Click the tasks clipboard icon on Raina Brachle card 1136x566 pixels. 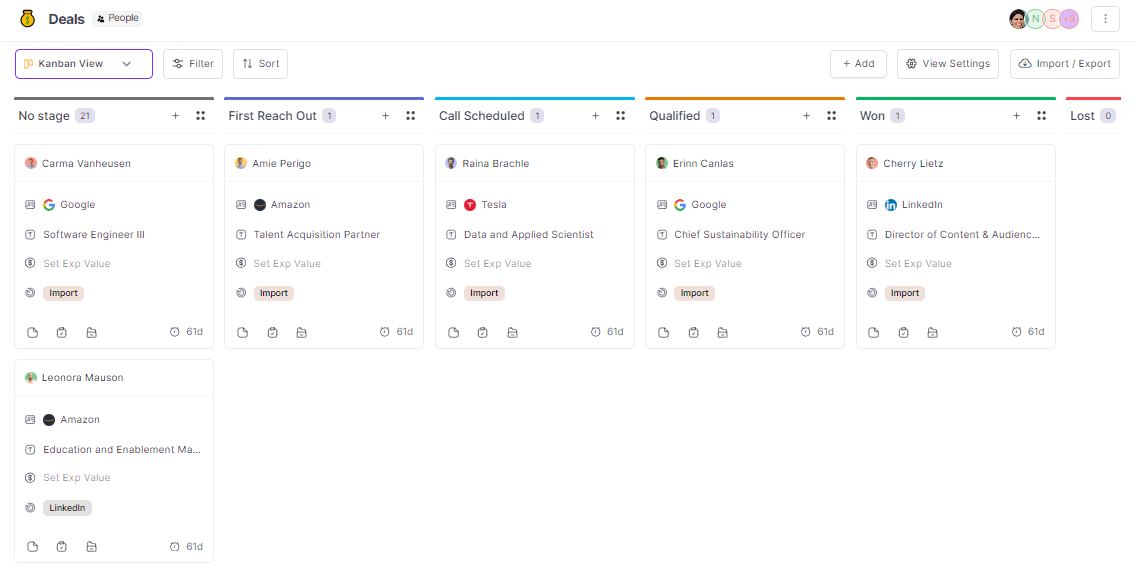click(483, 333)
